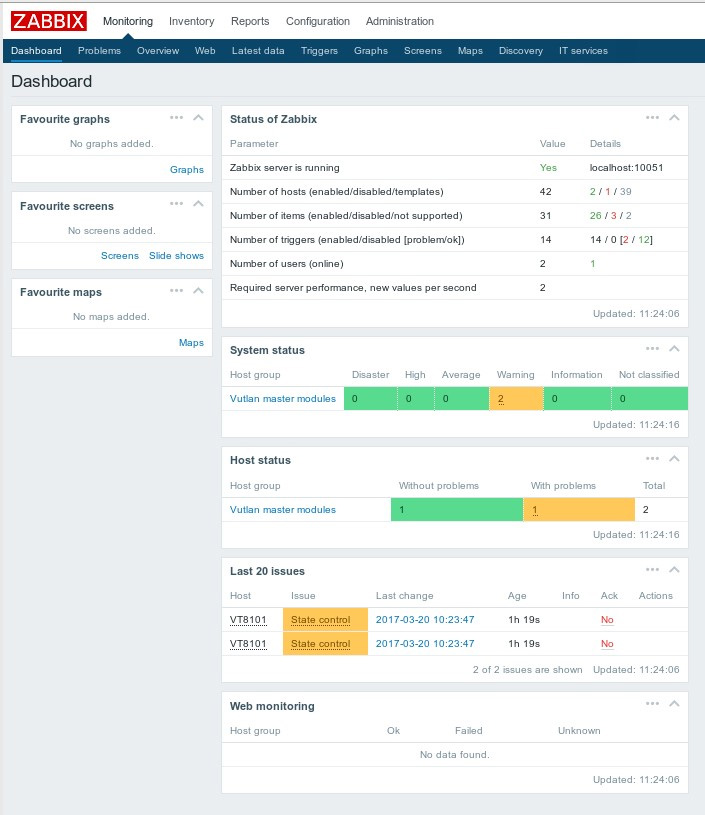Go to the Problems submenu tab

(x=99, y=51)
